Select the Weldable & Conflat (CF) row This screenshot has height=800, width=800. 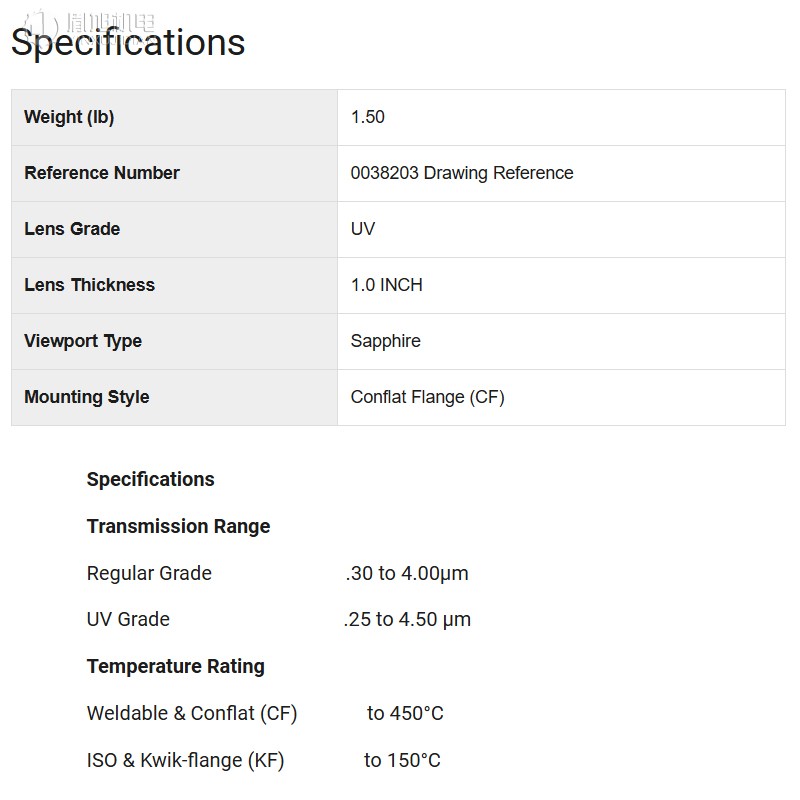pos(265,713)
